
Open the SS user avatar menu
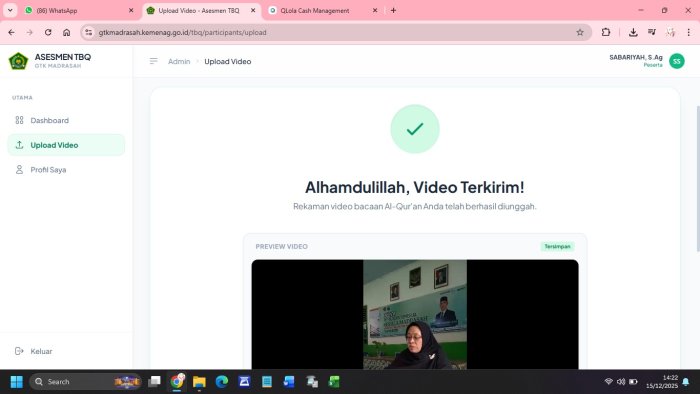(676, 61)
